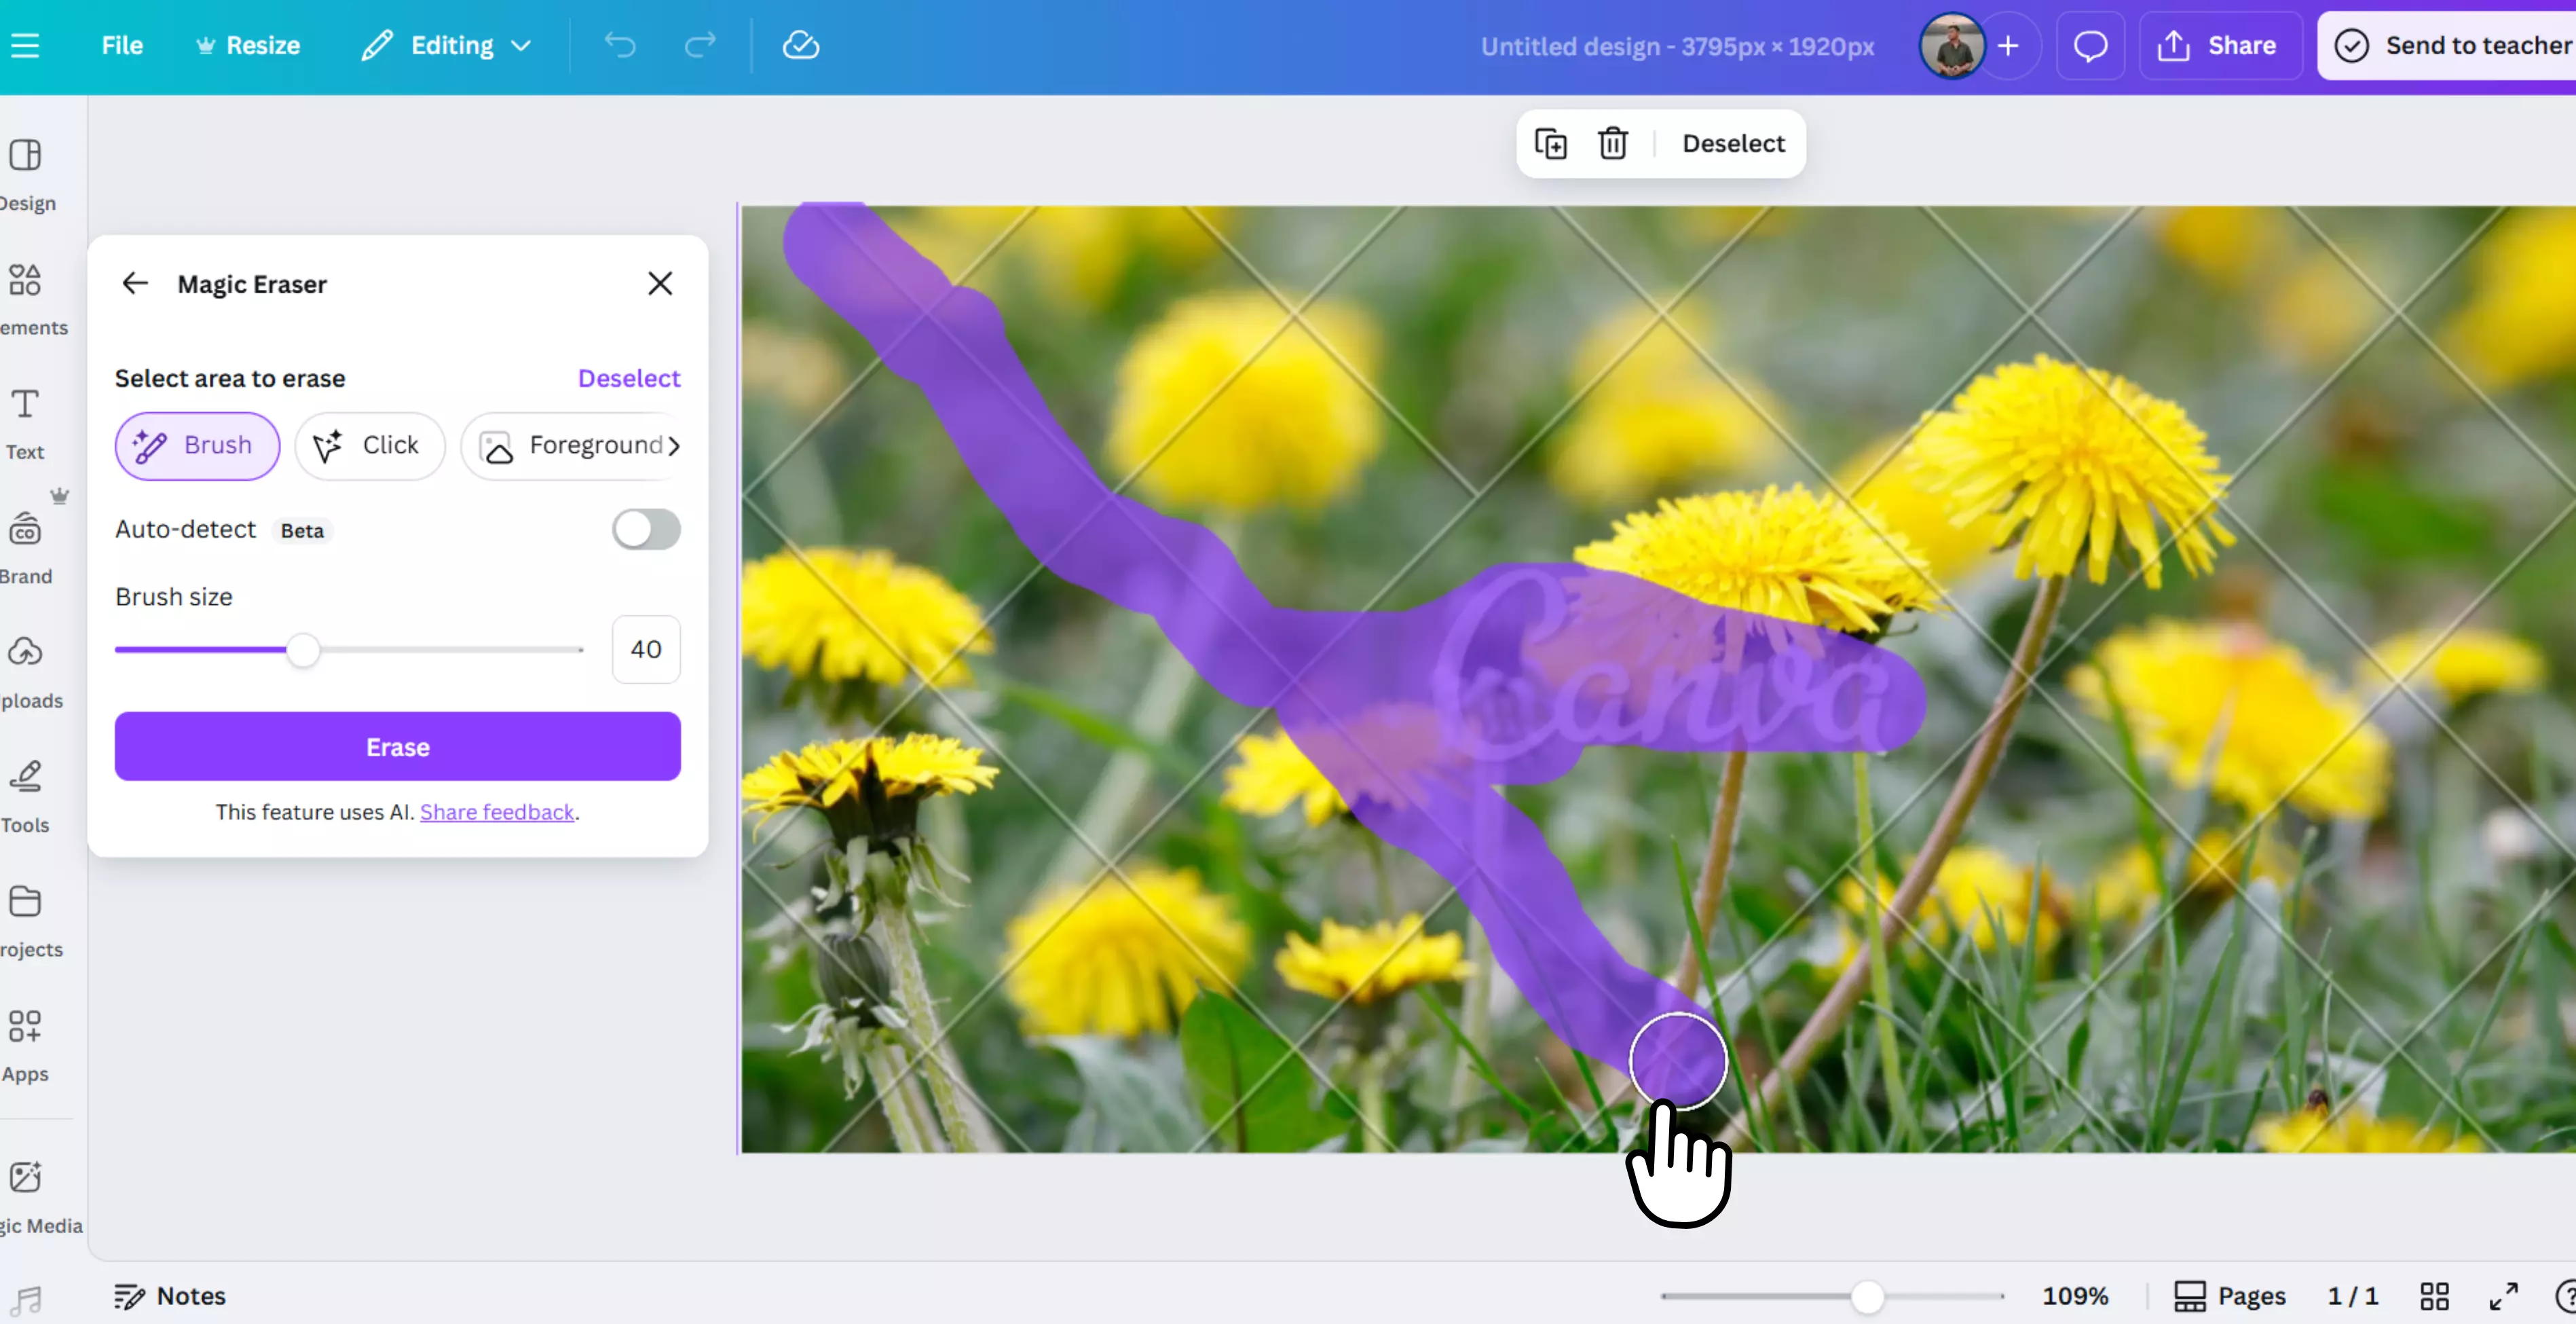Open the hamburger main menu
The height and width of the screenshot is (1324, 2576).
(25, 45)
